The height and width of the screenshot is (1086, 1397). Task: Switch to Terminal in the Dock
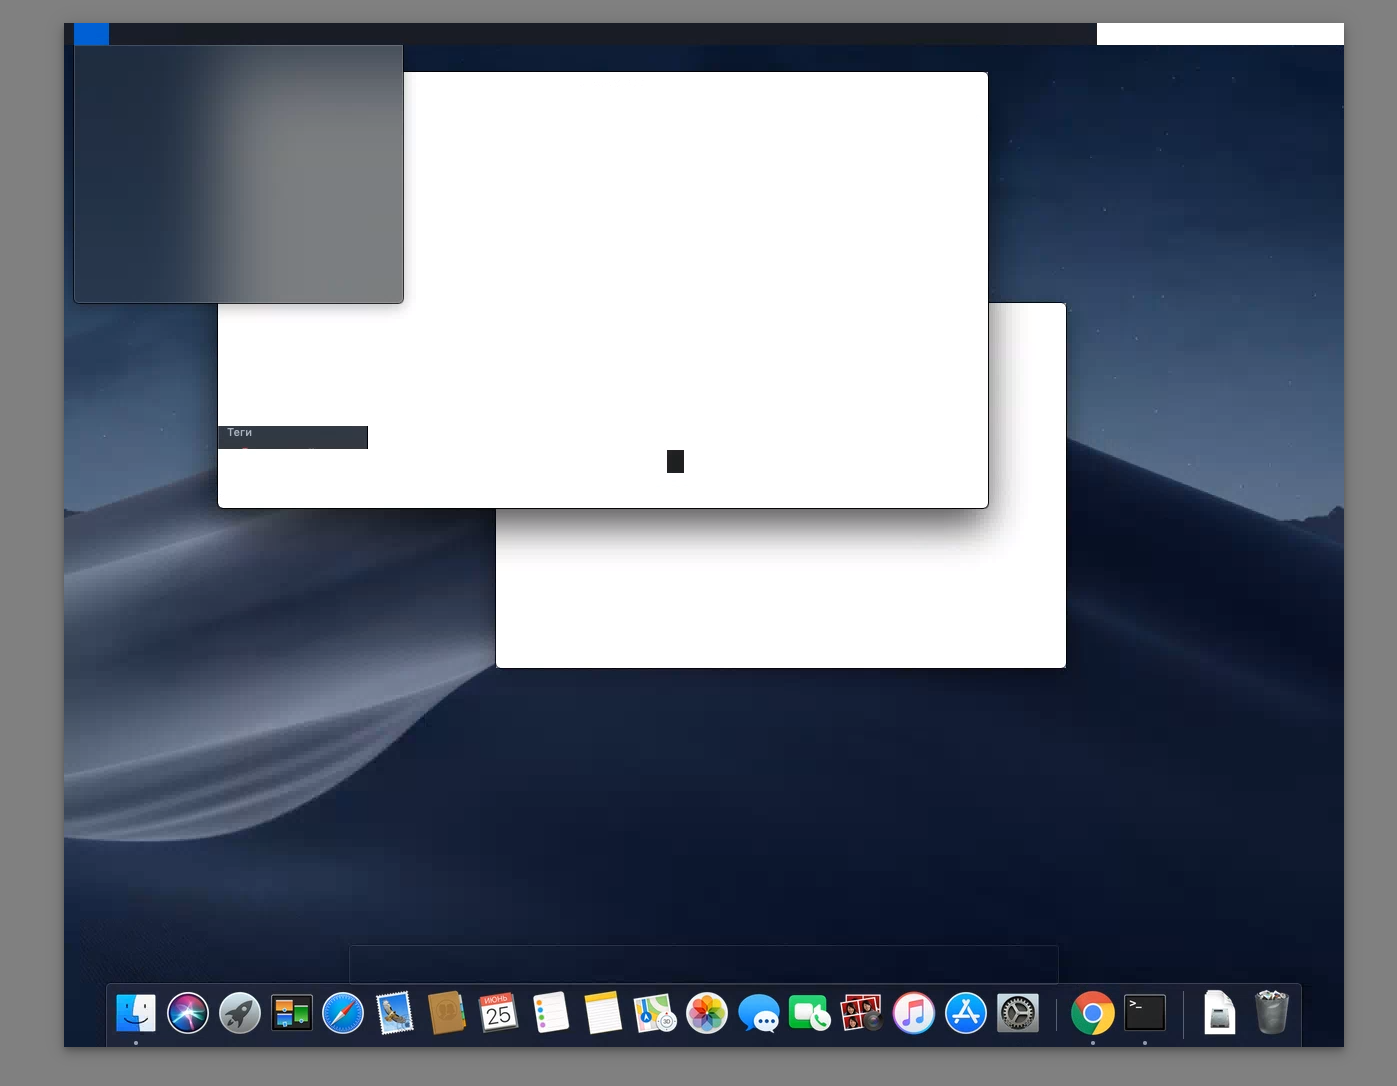[x=1145, y=1013]
